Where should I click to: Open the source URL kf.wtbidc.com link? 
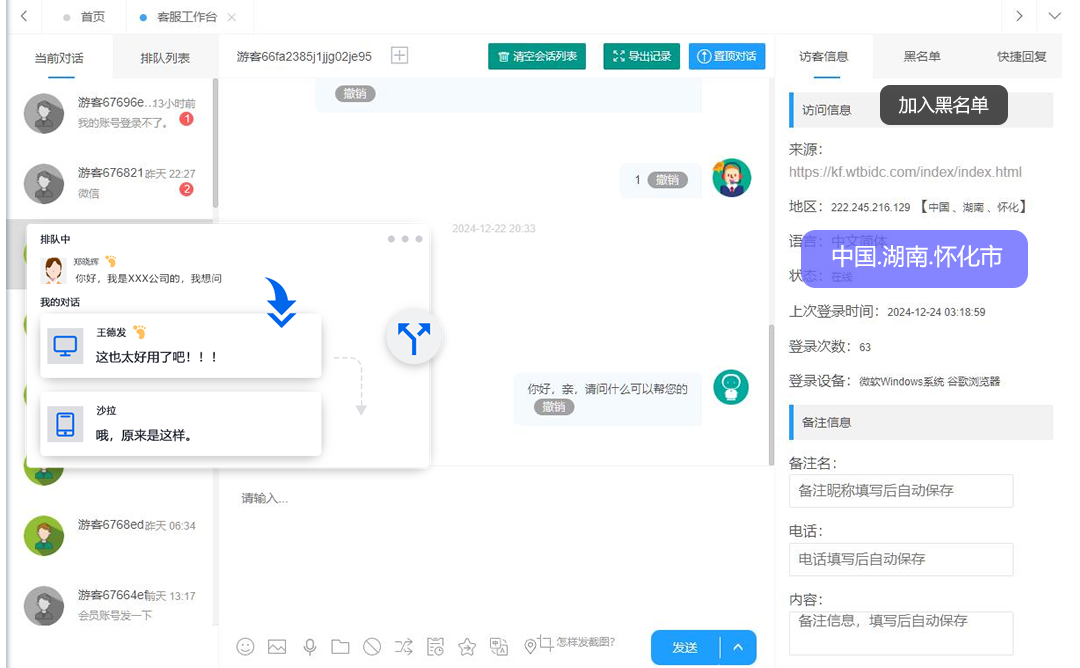point(905,172)
